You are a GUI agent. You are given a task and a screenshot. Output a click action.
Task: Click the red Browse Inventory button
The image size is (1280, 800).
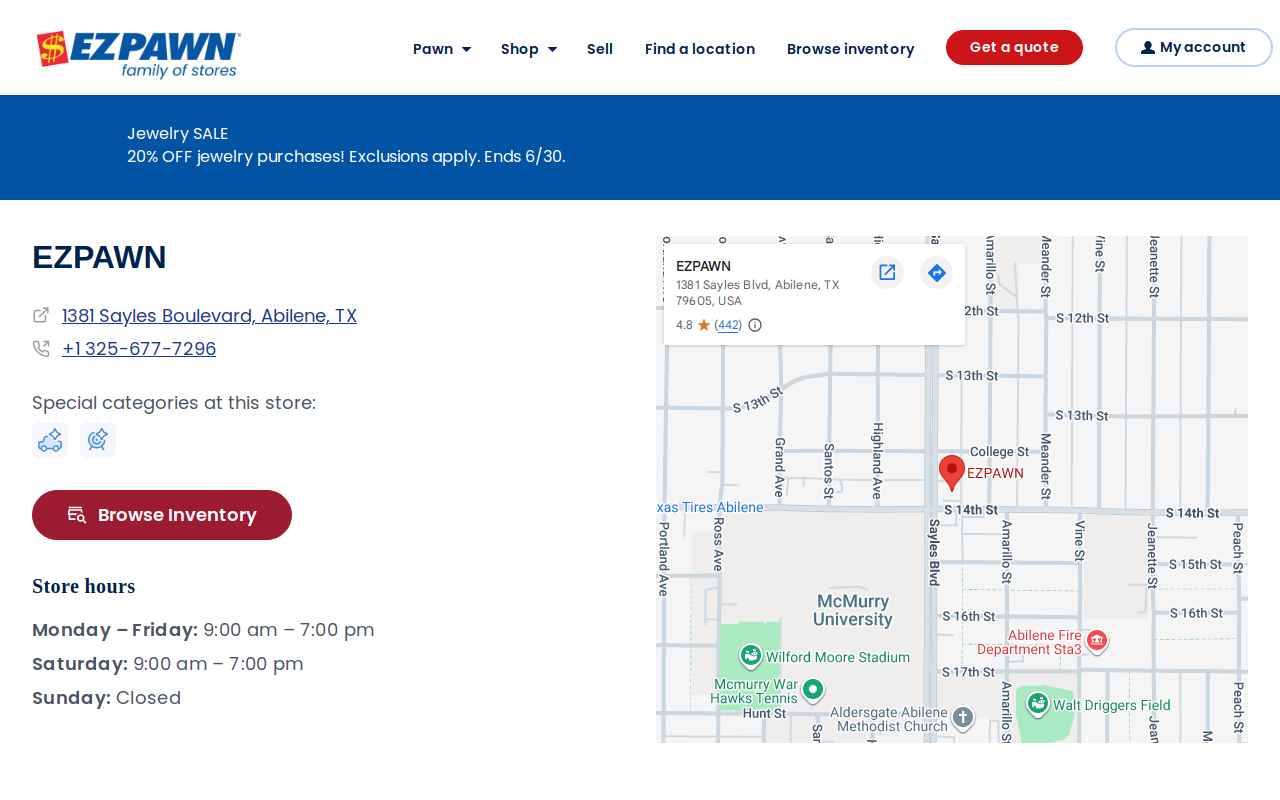pos(162,515)
